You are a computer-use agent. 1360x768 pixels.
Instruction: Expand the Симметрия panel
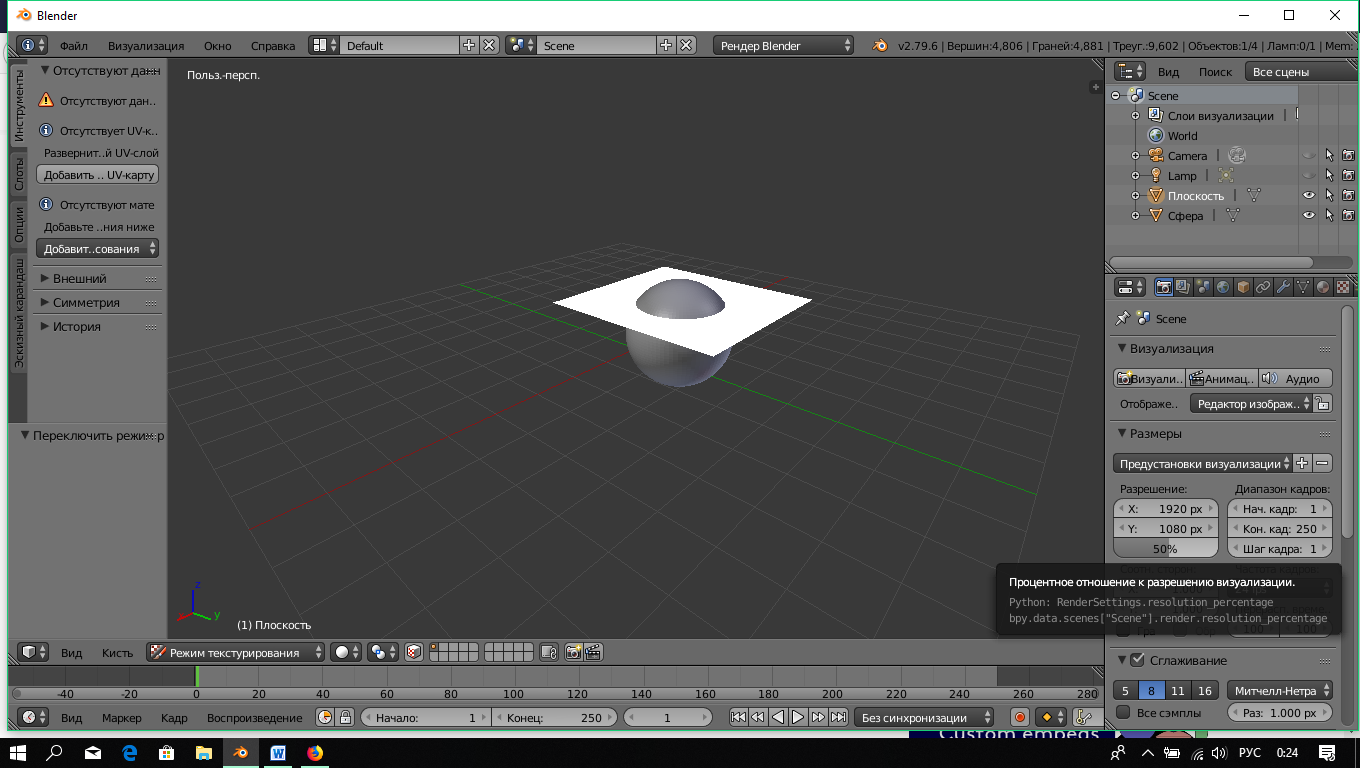pos(86,302)
